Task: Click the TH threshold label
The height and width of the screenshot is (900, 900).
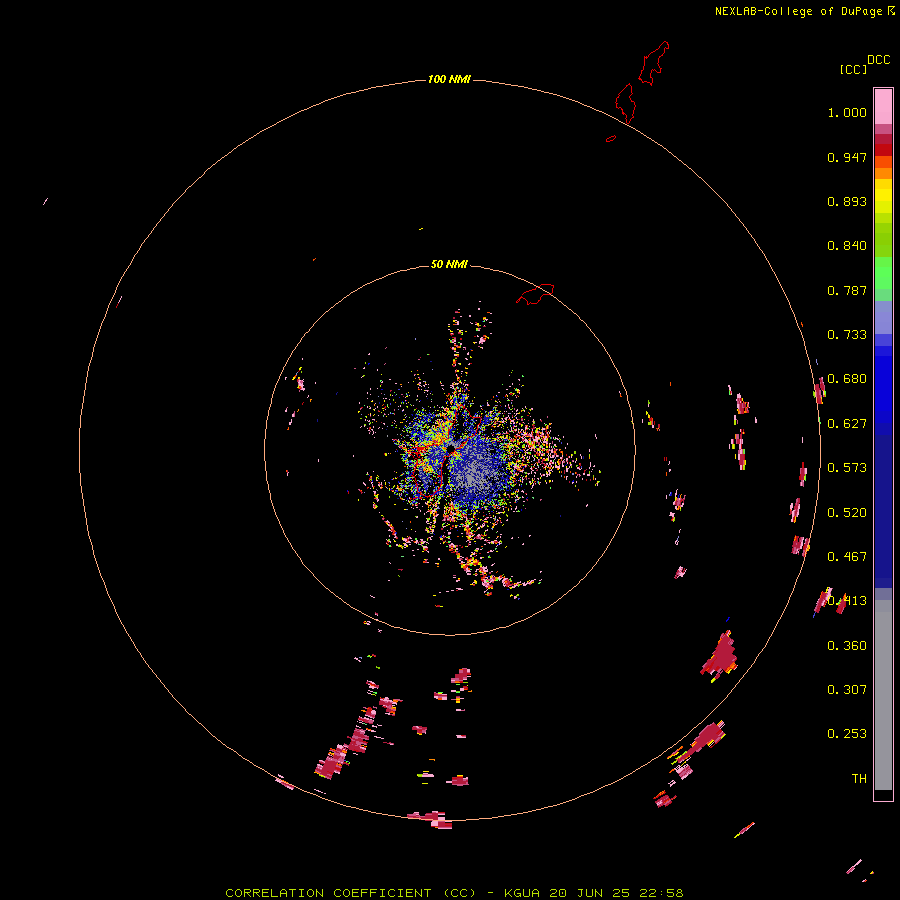Action: click(859, 779)
